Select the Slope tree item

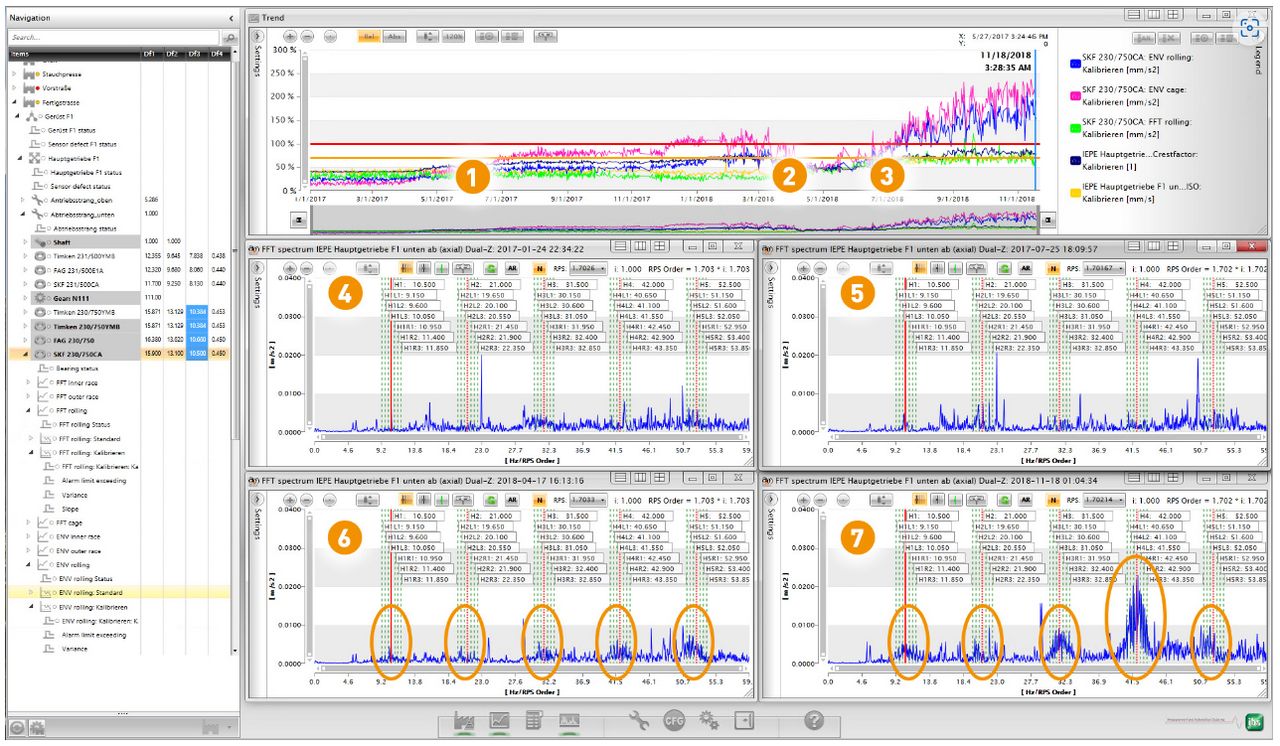pyautogui.click(x=71, y=508)
